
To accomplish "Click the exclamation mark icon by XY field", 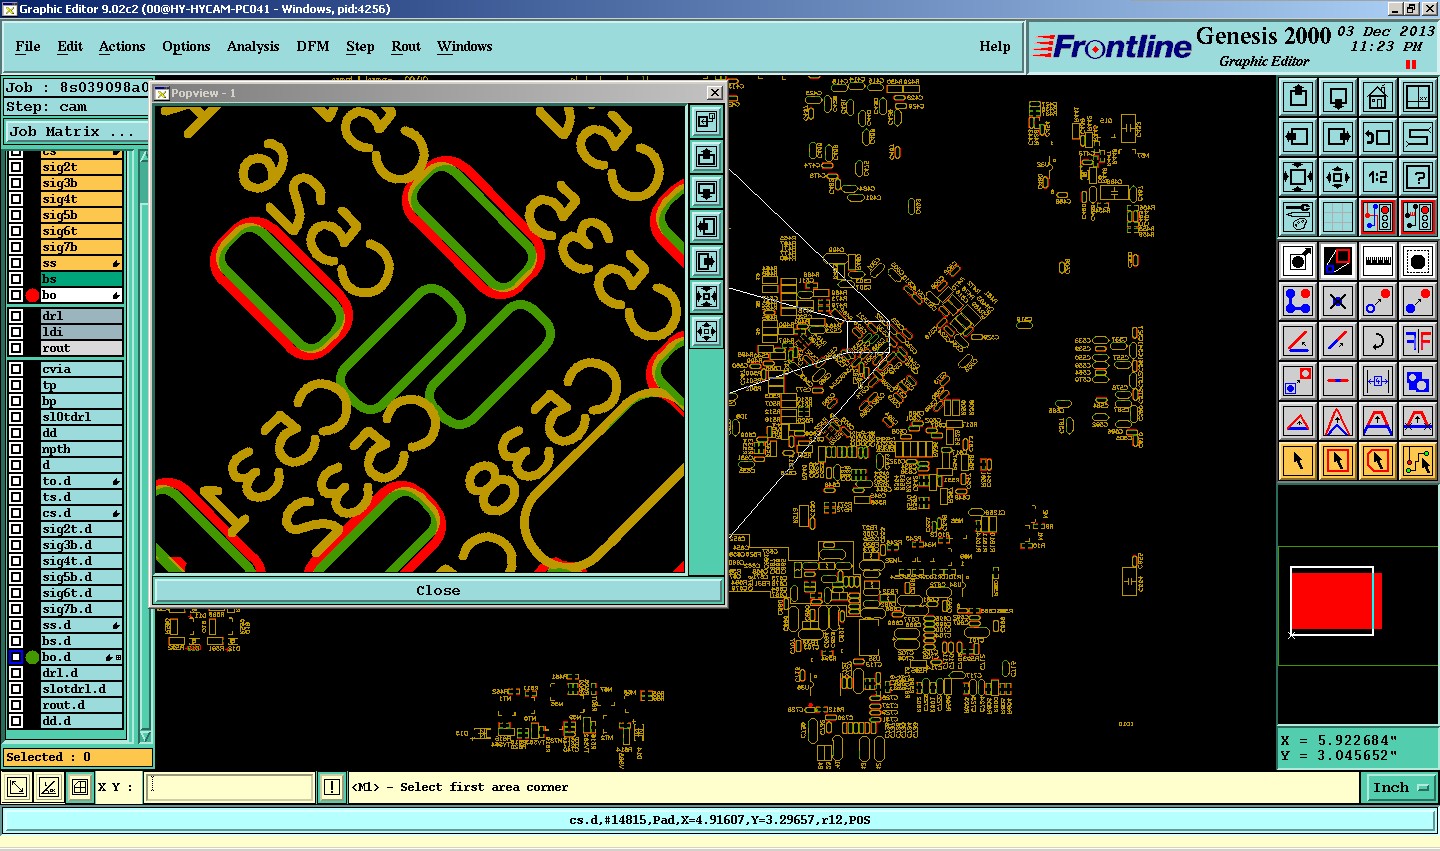I will [x=332, y=787].
